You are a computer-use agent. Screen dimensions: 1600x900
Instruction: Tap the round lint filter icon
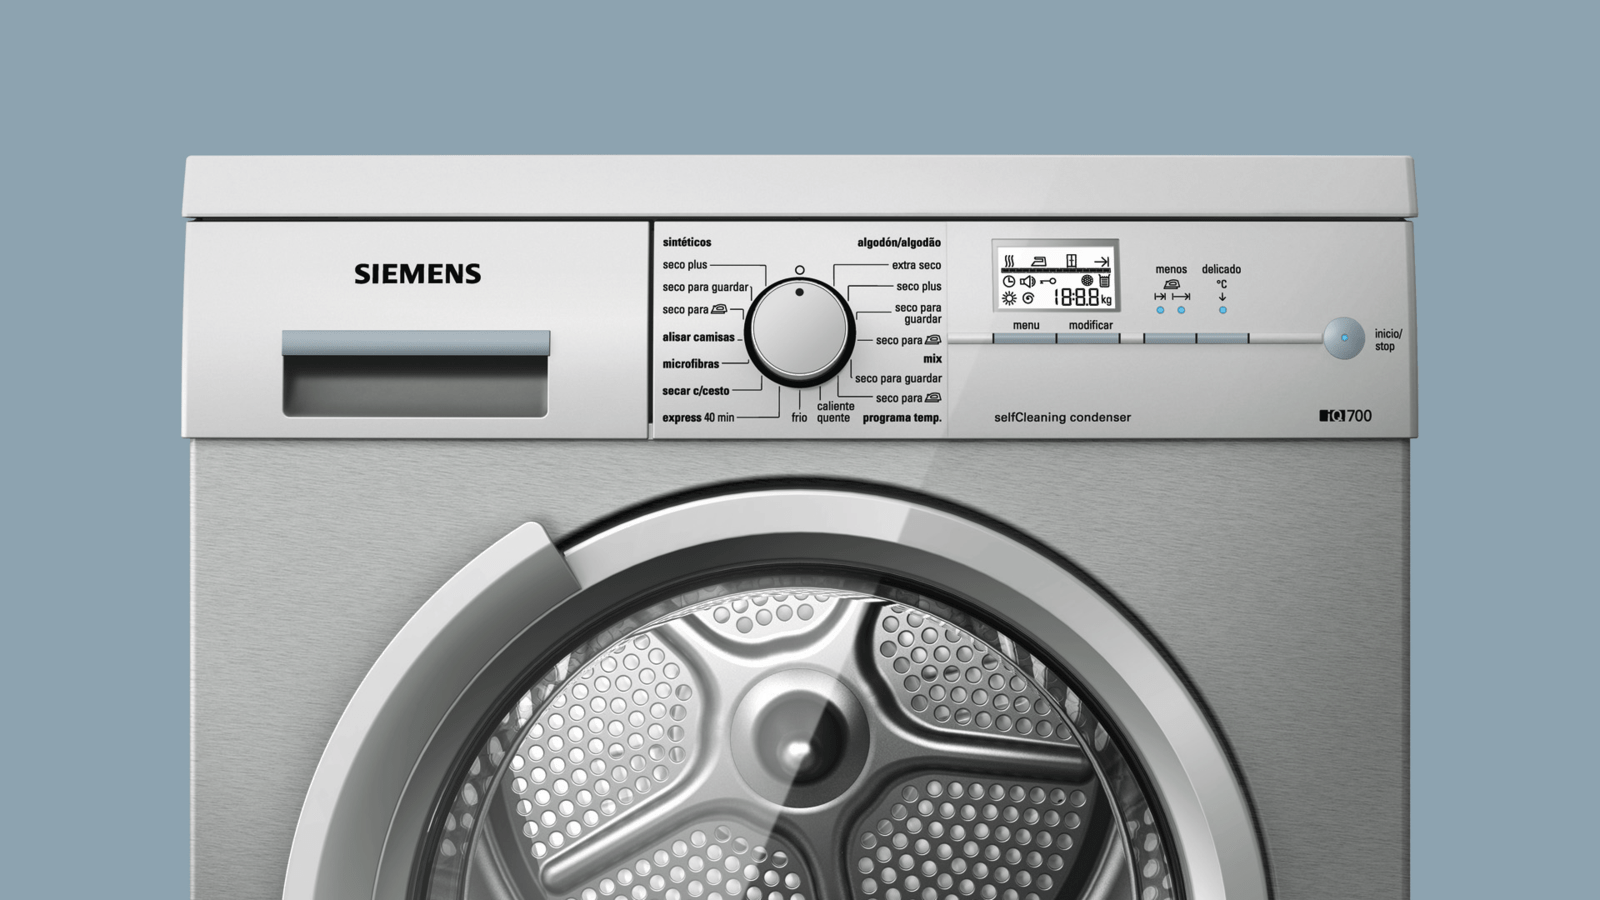[1087, 282]
